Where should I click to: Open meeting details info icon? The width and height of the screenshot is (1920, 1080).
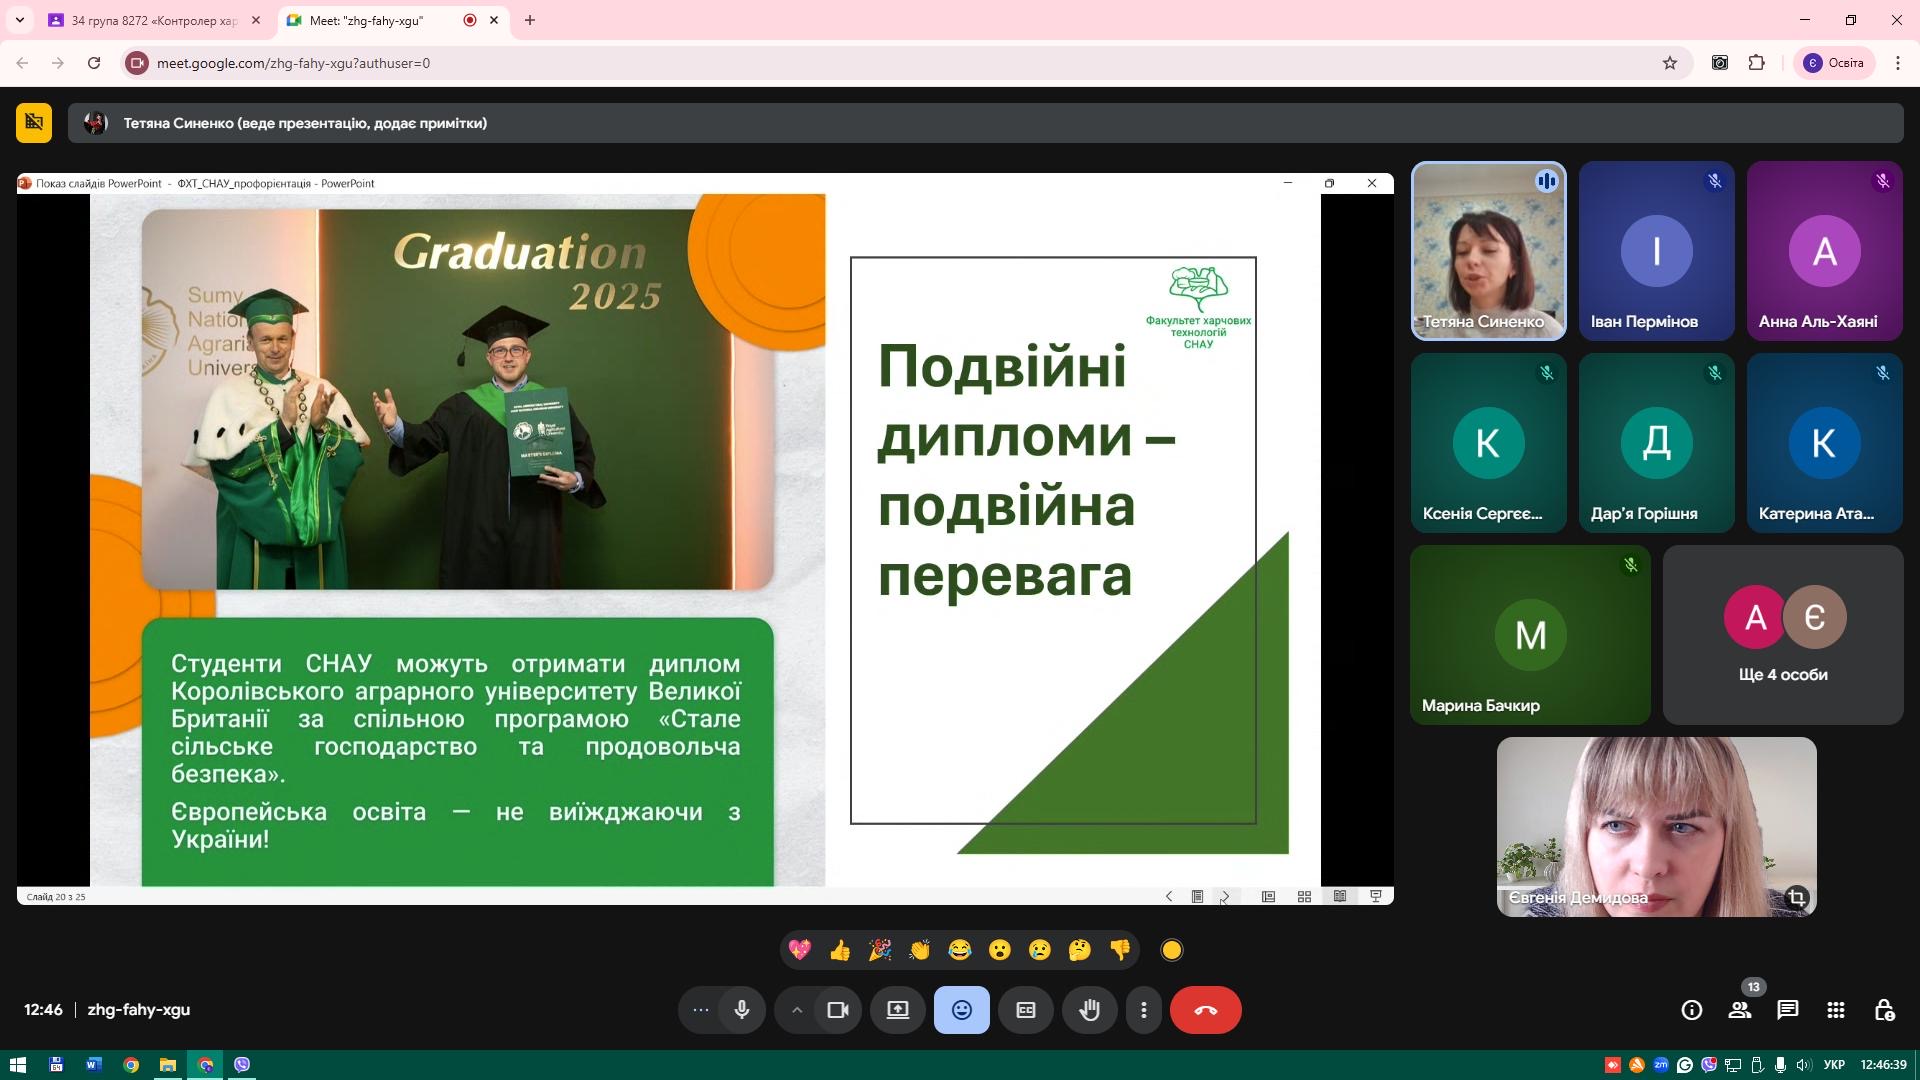pos(1691,1010)
